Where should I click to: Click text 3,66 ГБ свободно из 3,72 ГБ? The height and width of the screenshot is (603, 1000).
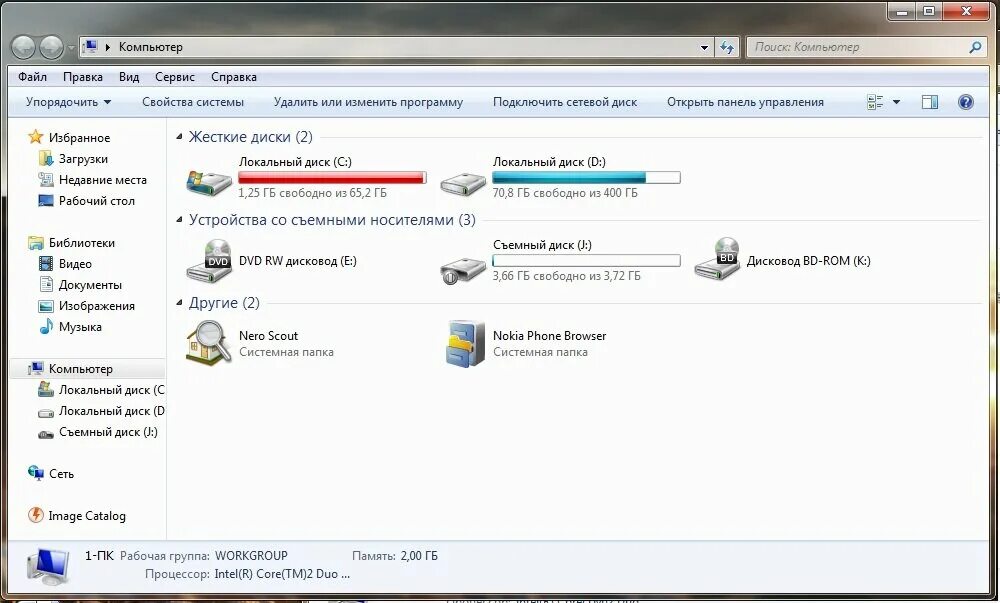(566, 276)
